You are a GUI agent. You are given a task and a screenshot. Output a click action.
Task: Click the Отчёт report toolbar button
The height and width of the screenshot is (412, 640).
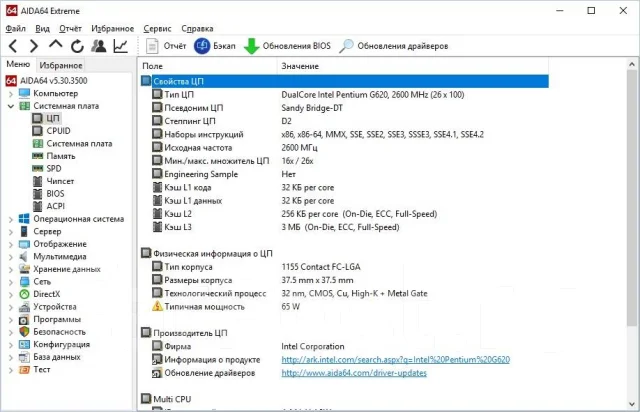166,46
